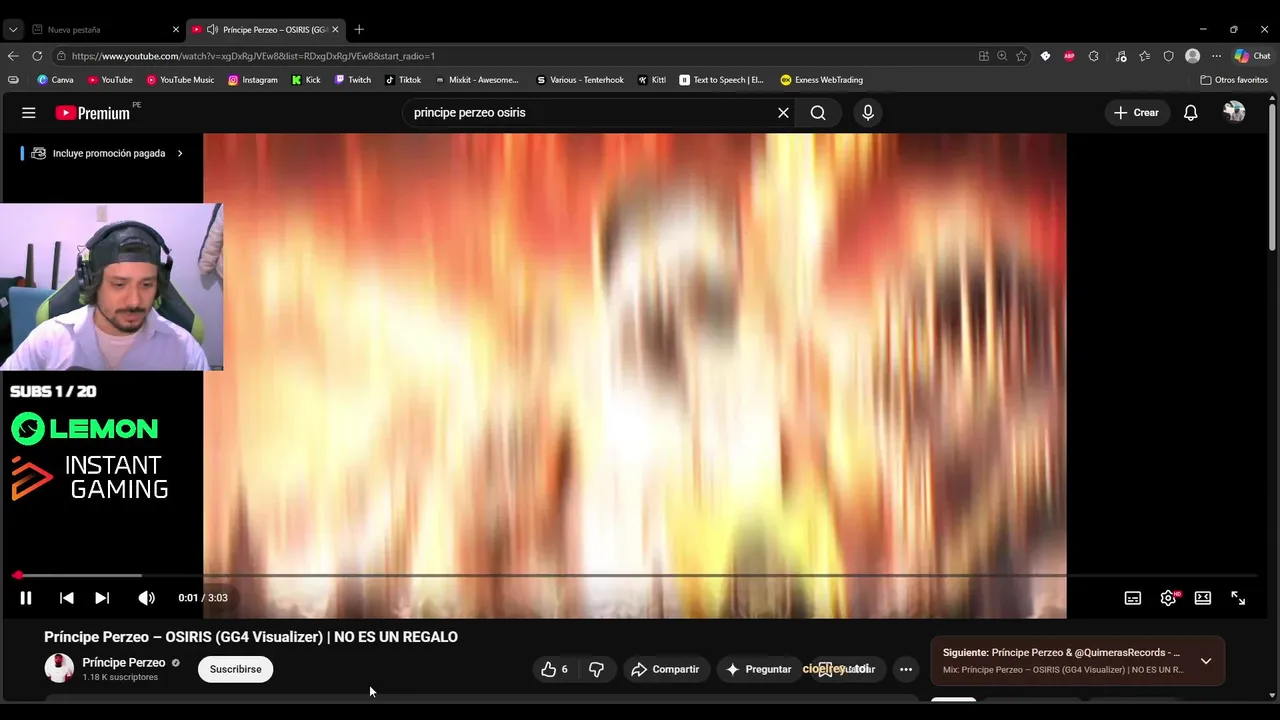Open the Kick bookmark
Image resolution: width=1280 pixels, height=720 pixels.
click(306, 80)
